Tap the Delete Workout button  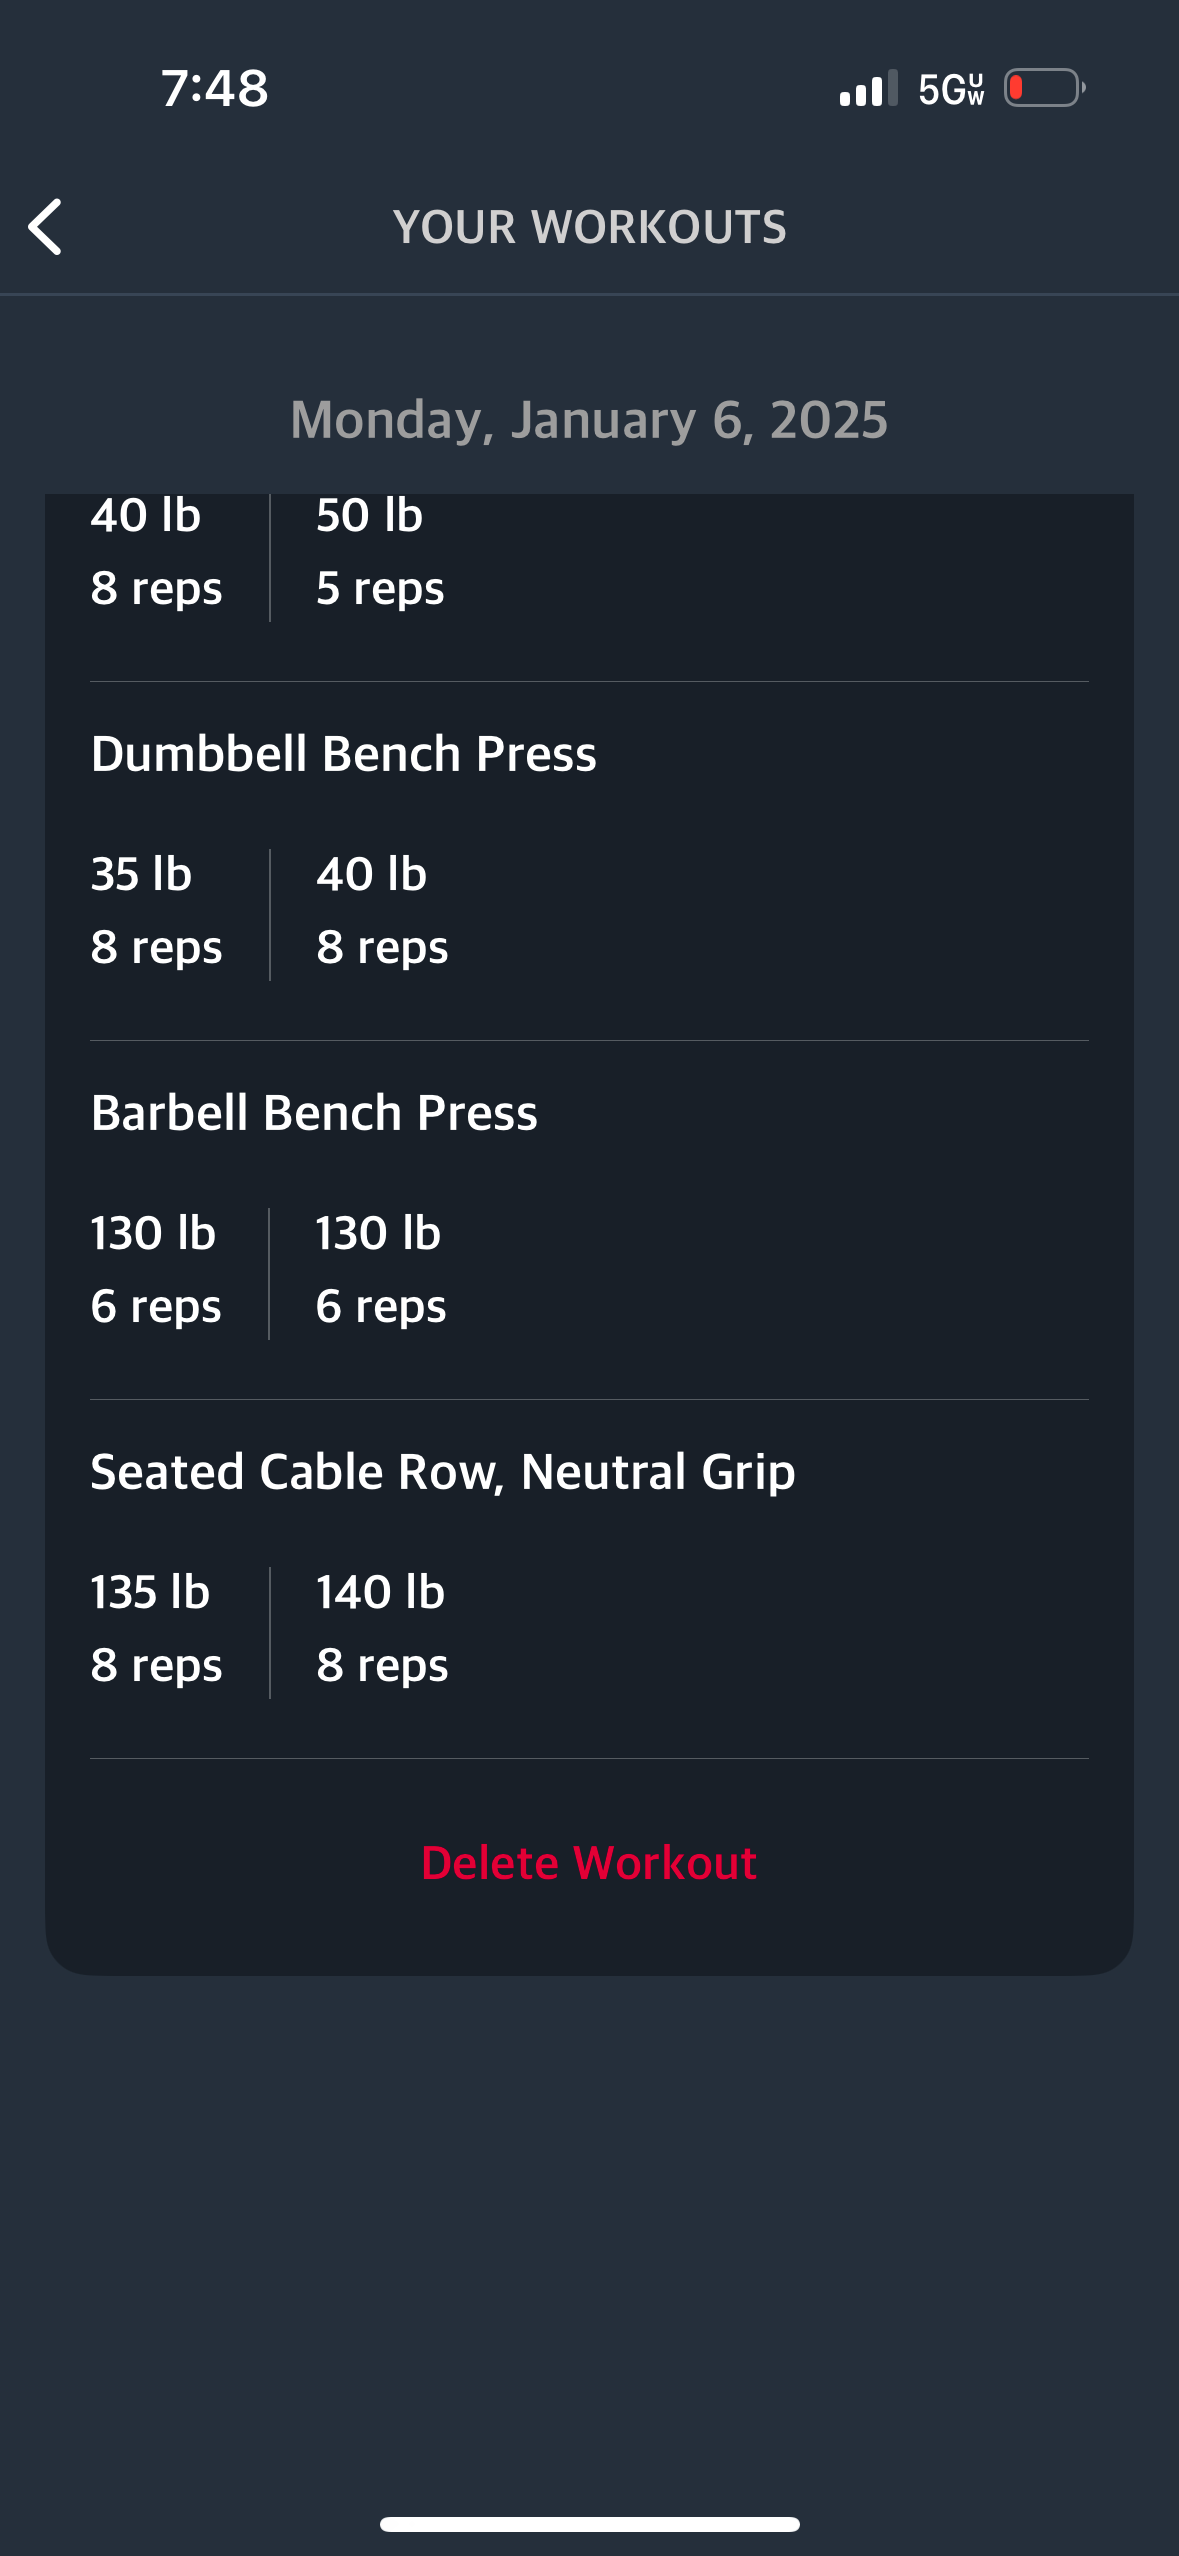[x=589, y=1863]
